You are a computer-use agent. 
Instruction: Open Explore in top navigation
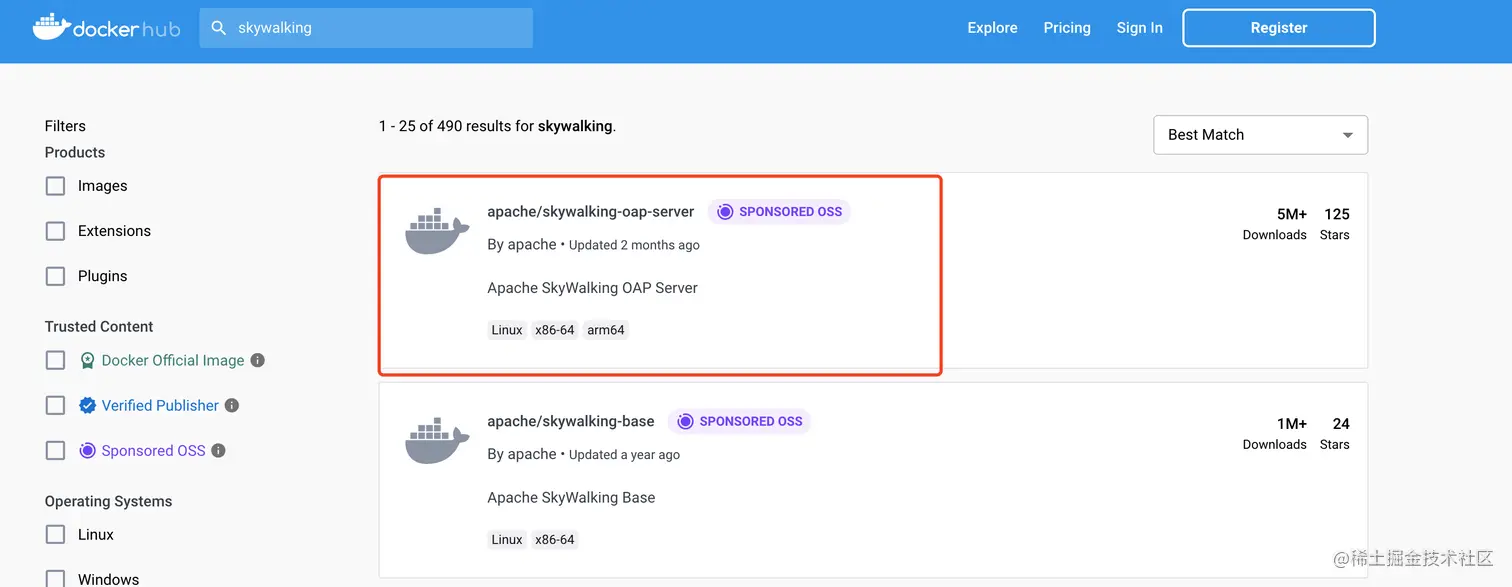coord(992,28)
